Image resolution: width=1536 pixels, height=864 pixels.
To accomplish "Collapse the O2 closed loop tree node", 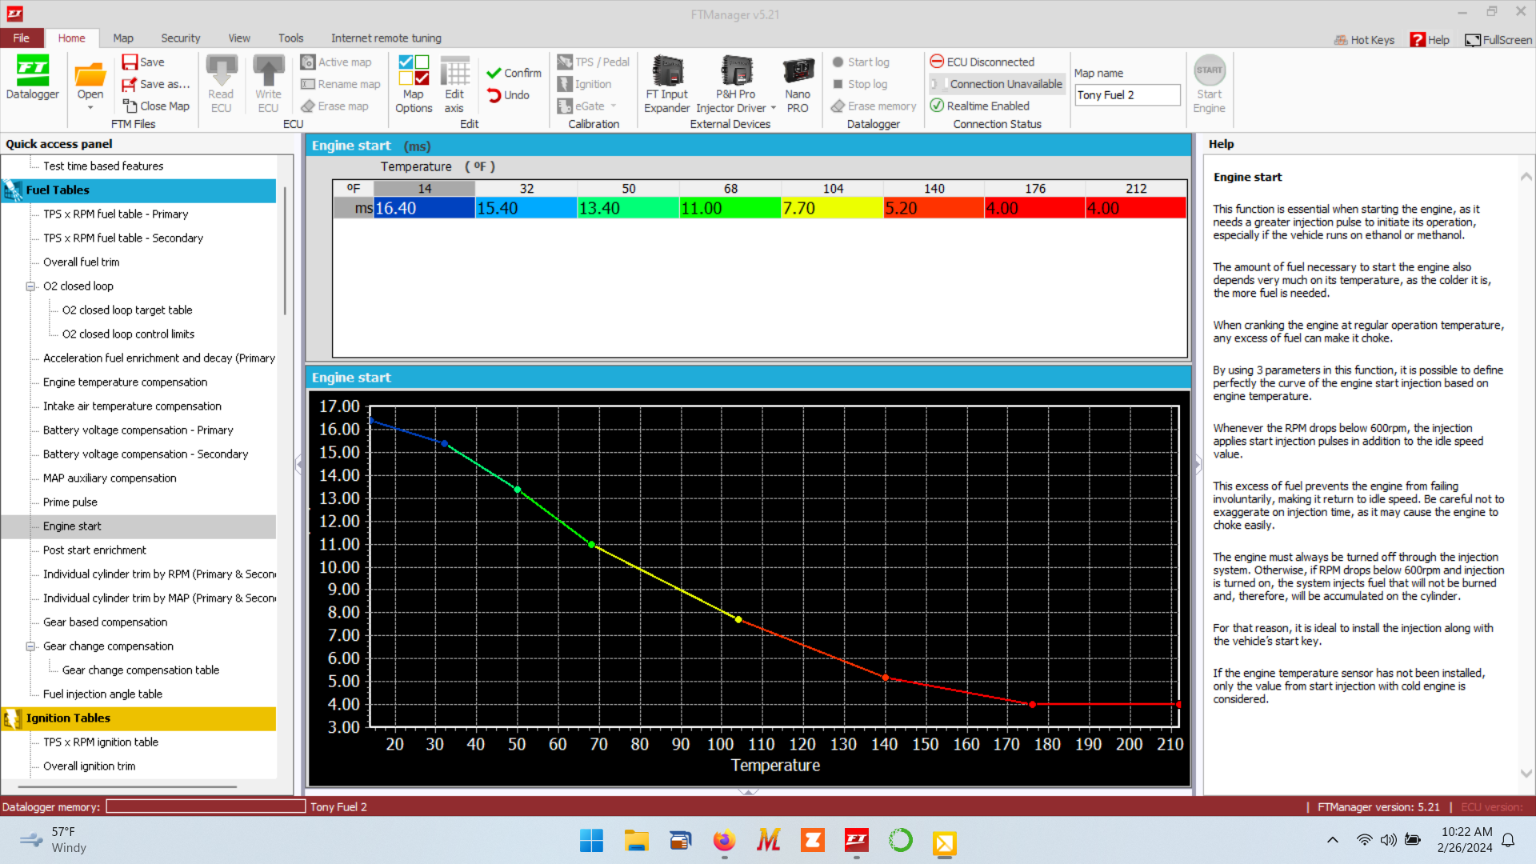I will coord(30,286).
